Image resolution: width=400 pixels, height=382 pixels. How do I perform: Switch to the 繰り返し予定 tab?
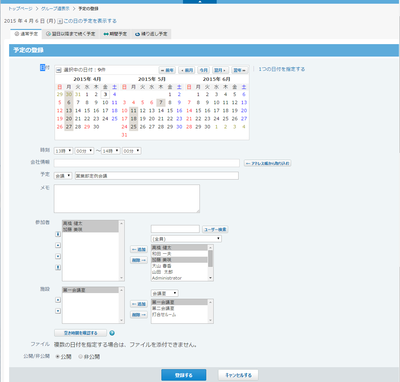(x=151, y=34)
